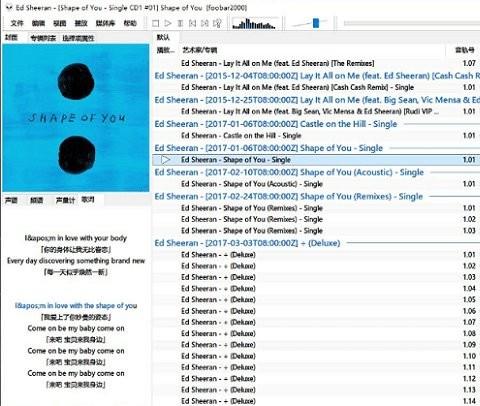Image resolution: width=480 pixels, height=406 pixels.
Task: Click the foobar2000 app icon in title bar
Action: (x=9, y=7)
